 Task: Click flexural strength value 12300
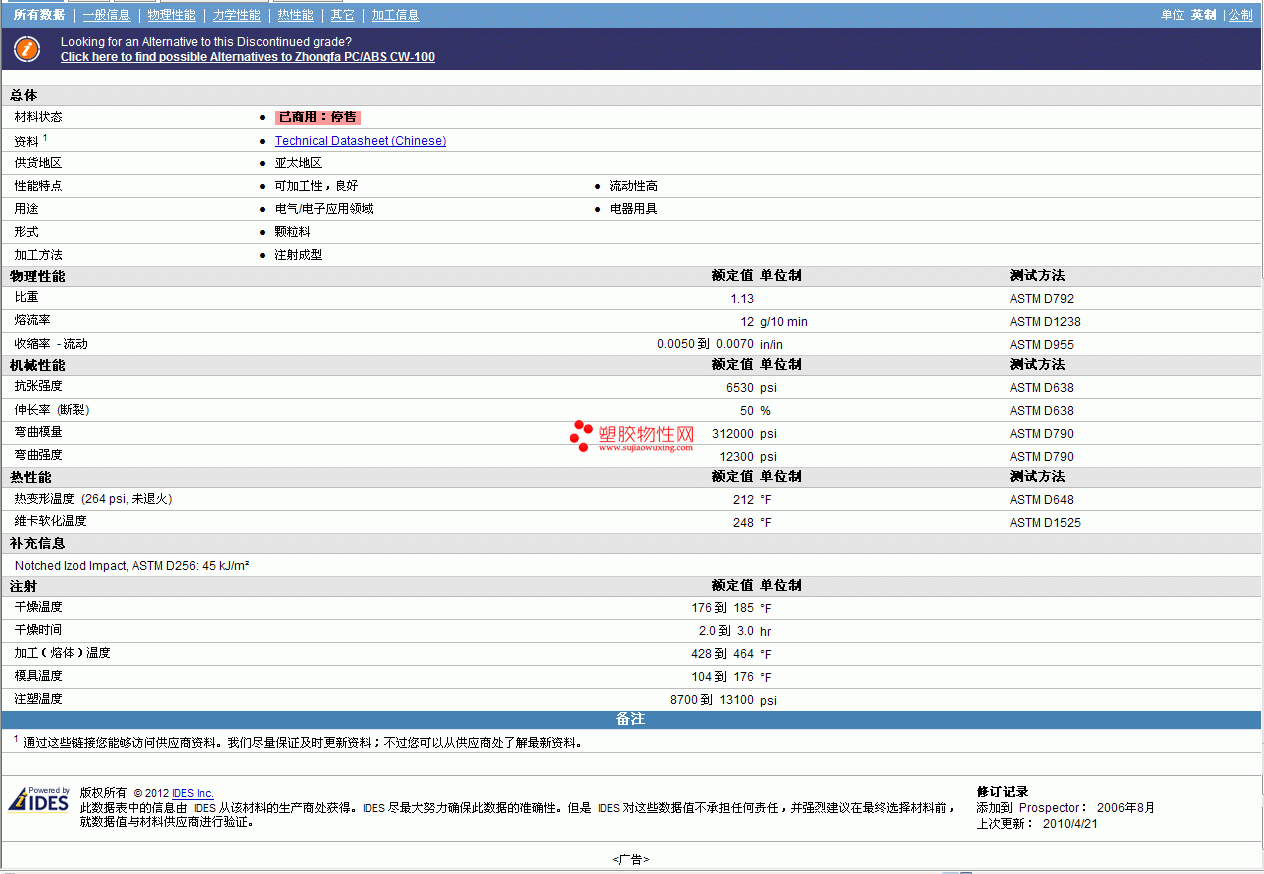pyautogui.click(x=737, y=457)
